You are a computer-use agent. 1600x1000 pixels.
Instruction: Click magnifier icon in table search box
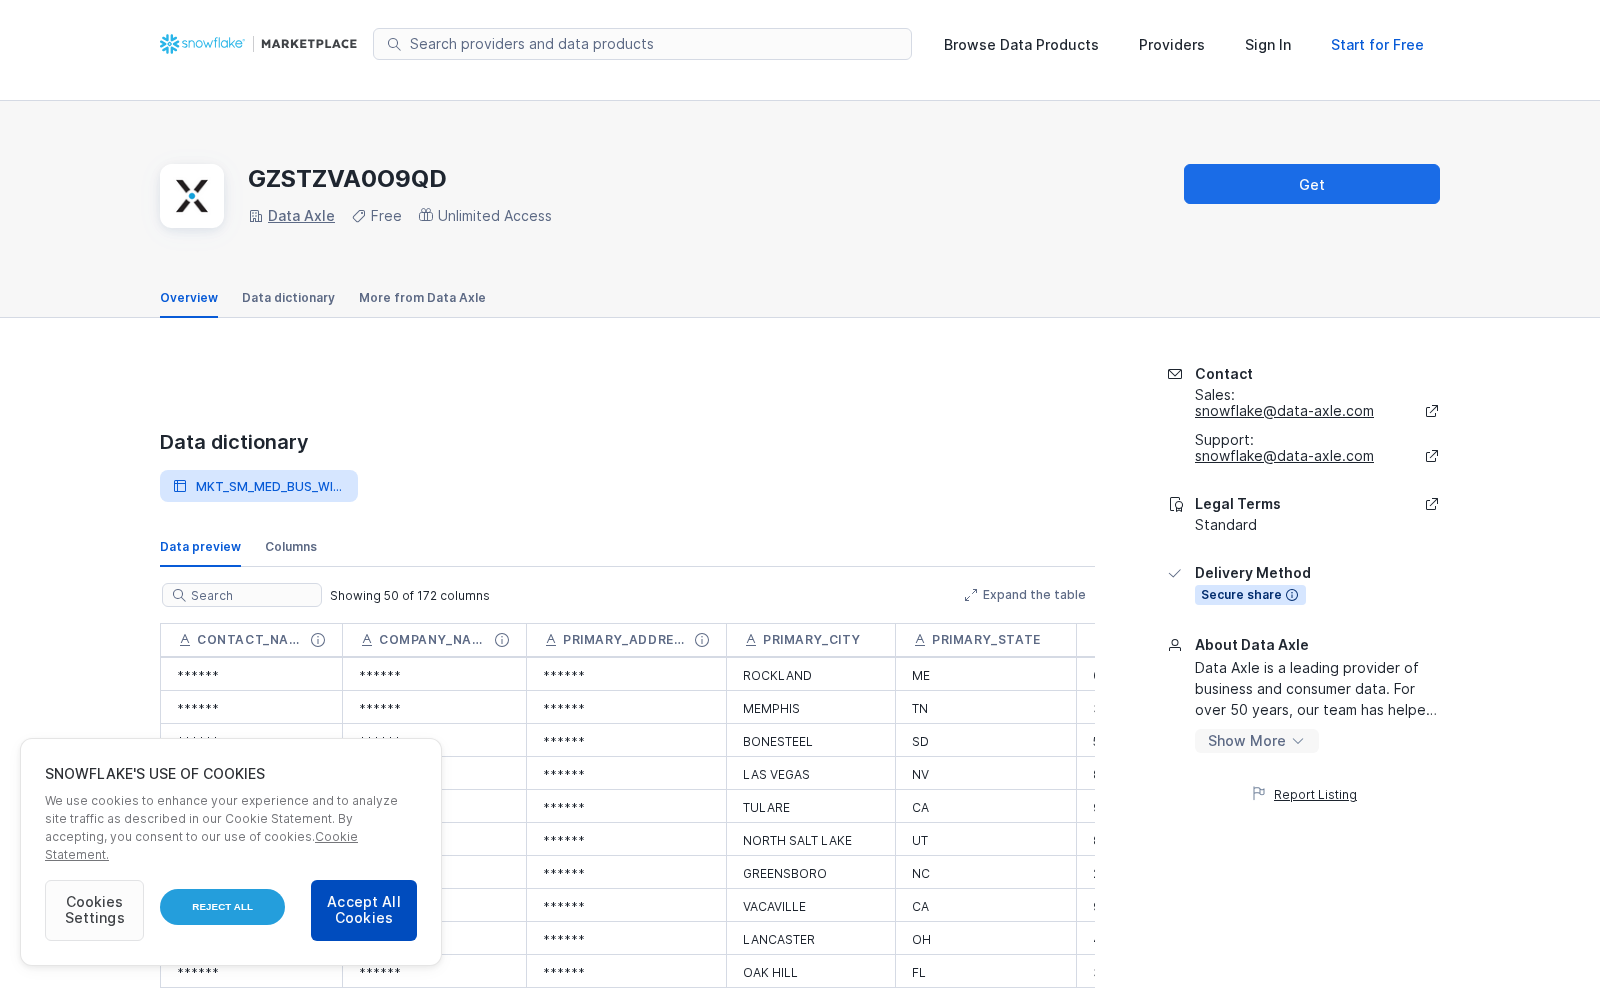coord(179,595)
